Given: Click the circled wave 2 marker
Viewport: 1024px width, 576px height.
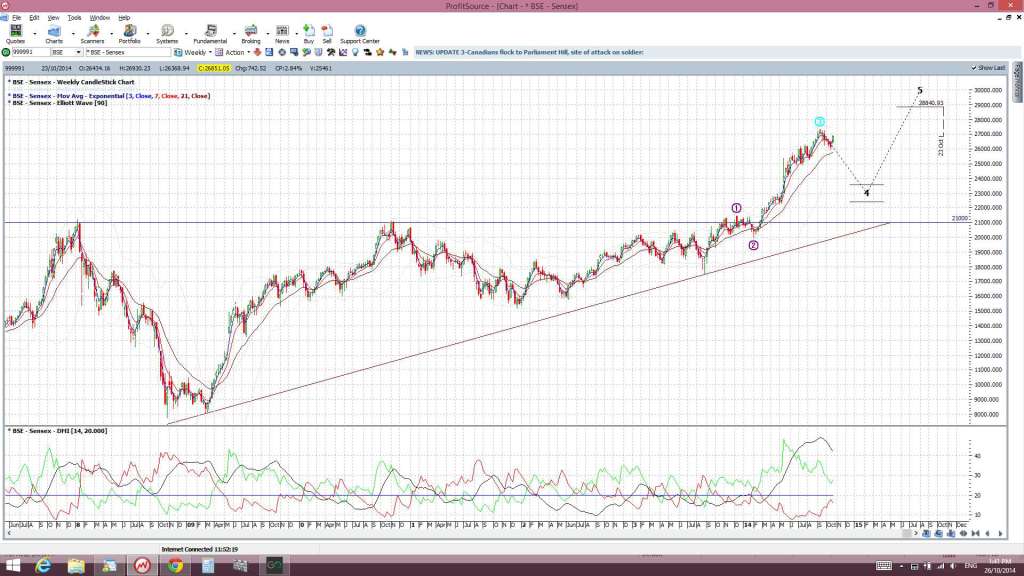Looking at the screenshot, I should pyautogui.click(x=754, y=246).
